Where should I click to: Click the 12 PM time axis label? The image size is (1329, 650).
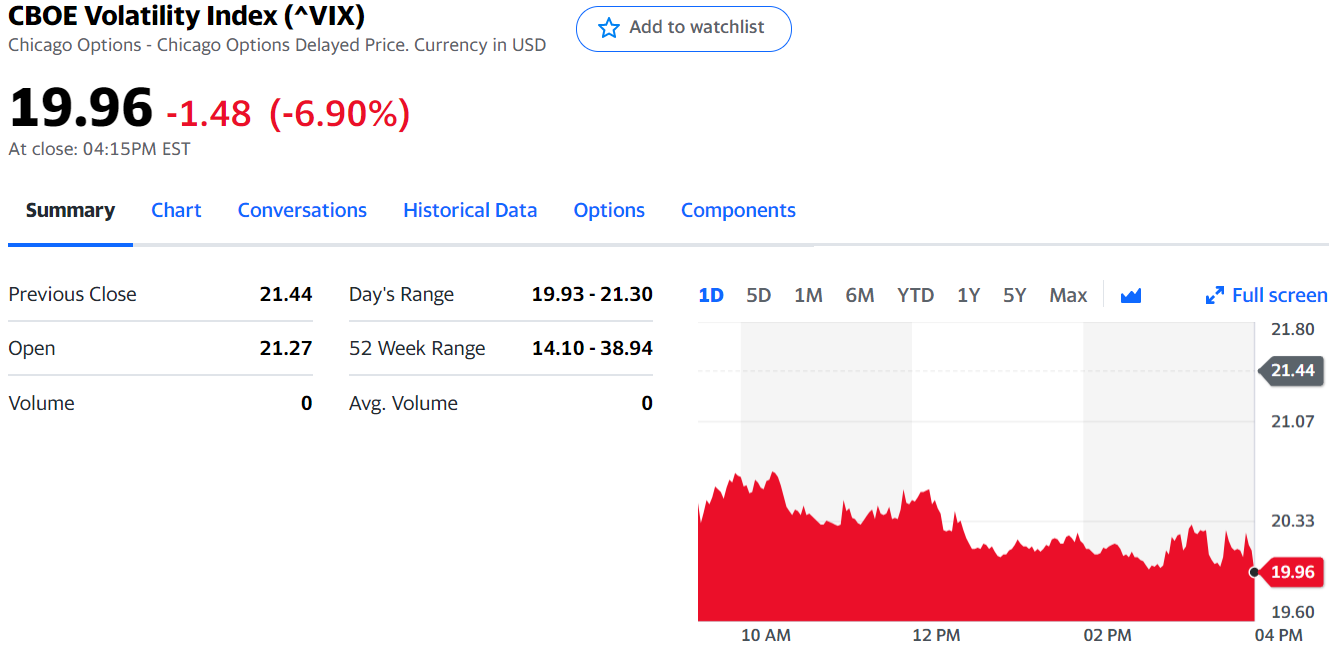tap(936, 635)
